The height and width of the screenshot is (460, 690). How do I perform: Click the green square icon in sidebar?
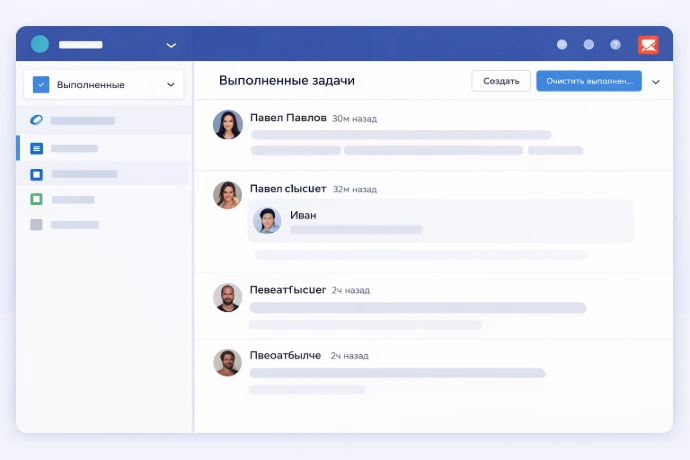tap(37, 199)
